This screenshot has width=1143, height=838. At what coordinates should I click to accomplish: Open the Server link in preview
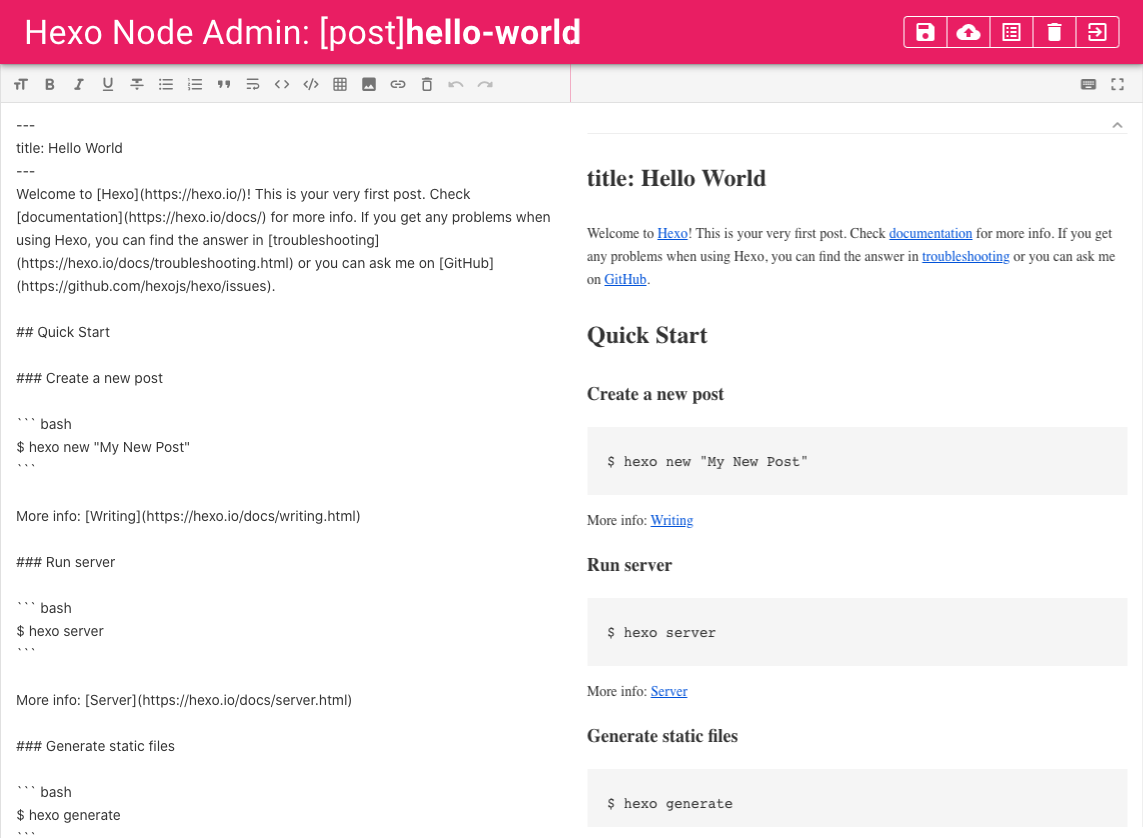[669, 691]
